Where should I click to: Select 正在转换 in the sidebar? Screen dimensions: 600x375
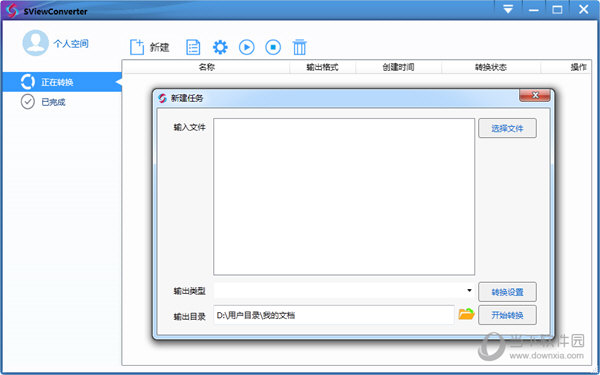coord(62,82)
